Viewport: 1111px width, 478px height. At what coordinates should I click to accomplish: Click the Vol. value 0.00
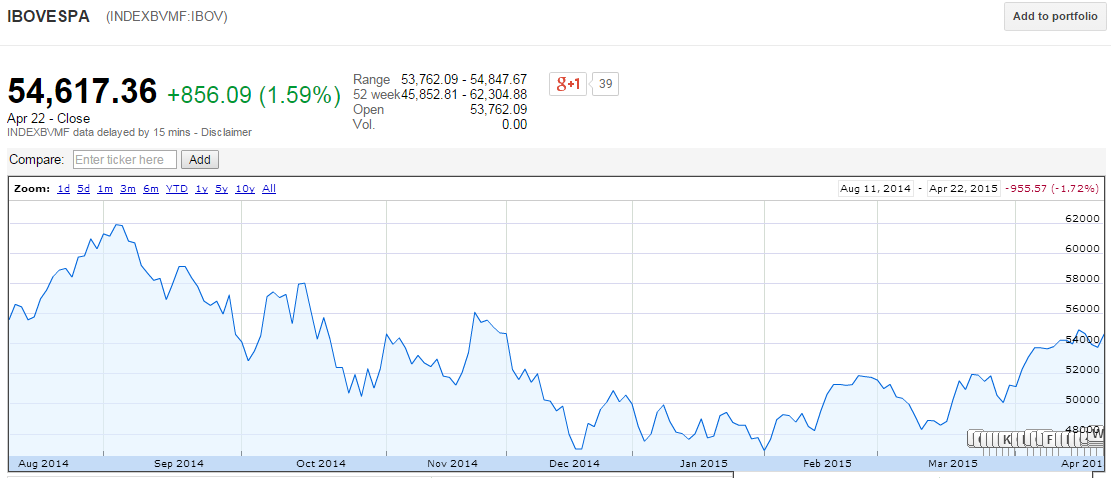click(514, 125)
